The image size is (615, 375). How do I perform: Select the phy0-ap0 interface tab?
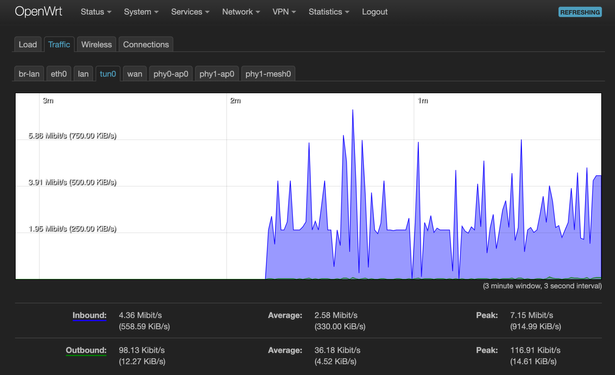(x=171, y=74)
